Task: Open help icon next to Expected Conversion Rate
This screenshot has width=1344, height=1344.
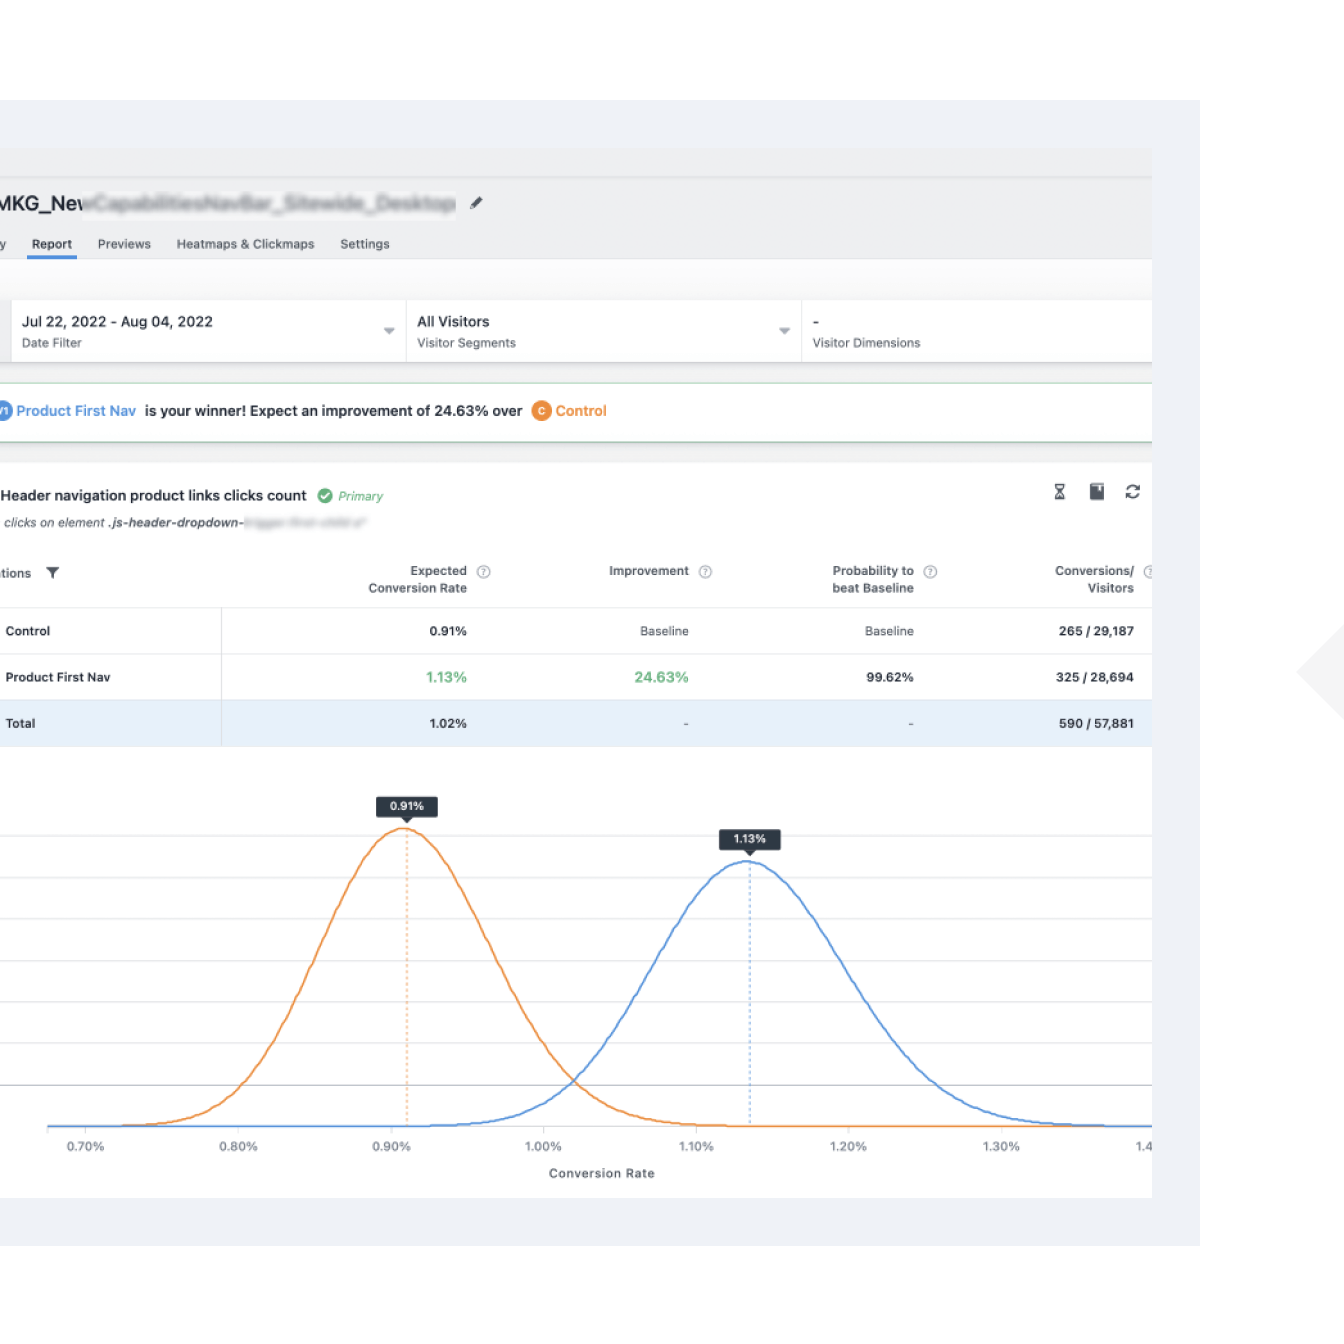Action: [x=484, y=572]
